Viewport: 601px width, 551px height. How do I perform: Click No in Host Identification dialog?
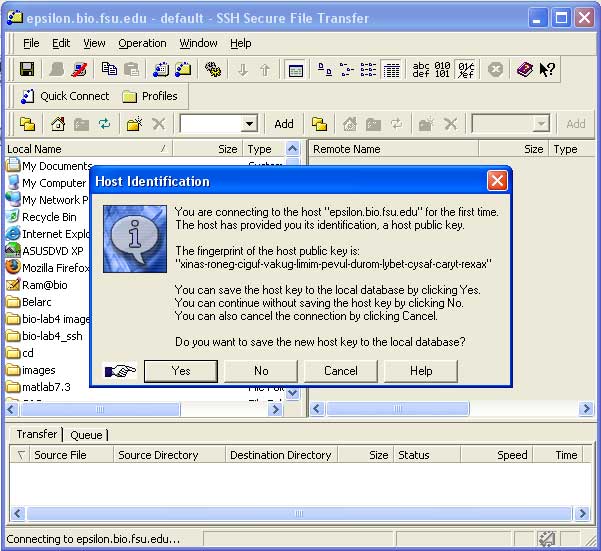click(x=261, y=371)
